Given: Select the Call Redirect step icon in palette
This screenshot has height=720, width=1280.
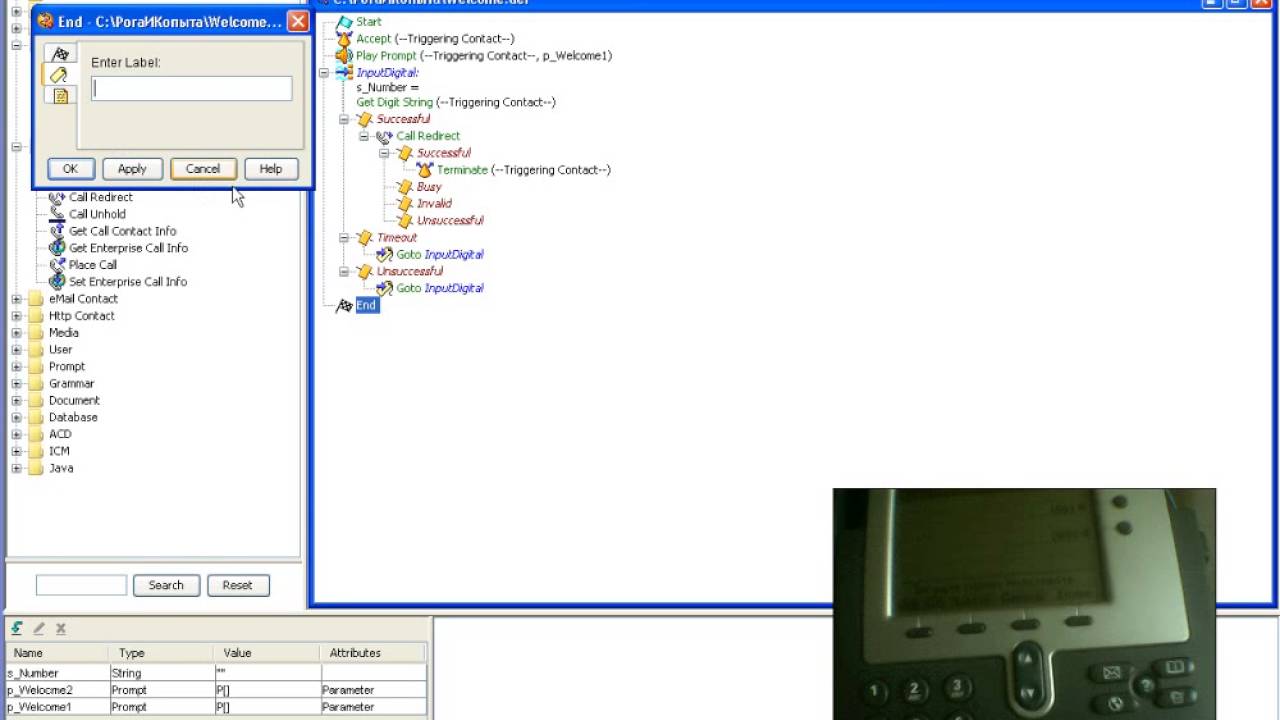Looking at the screenshot, I should 57,198.
